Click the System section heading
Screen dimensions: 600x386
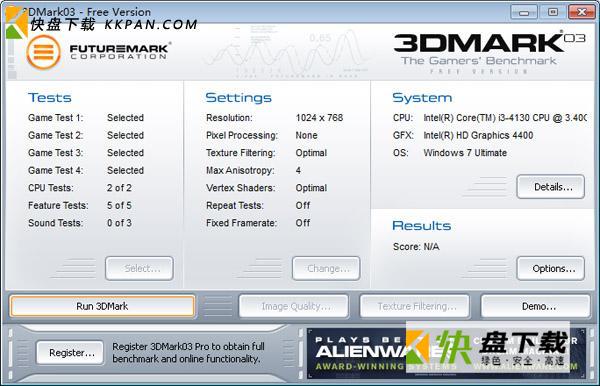[422, 98]
